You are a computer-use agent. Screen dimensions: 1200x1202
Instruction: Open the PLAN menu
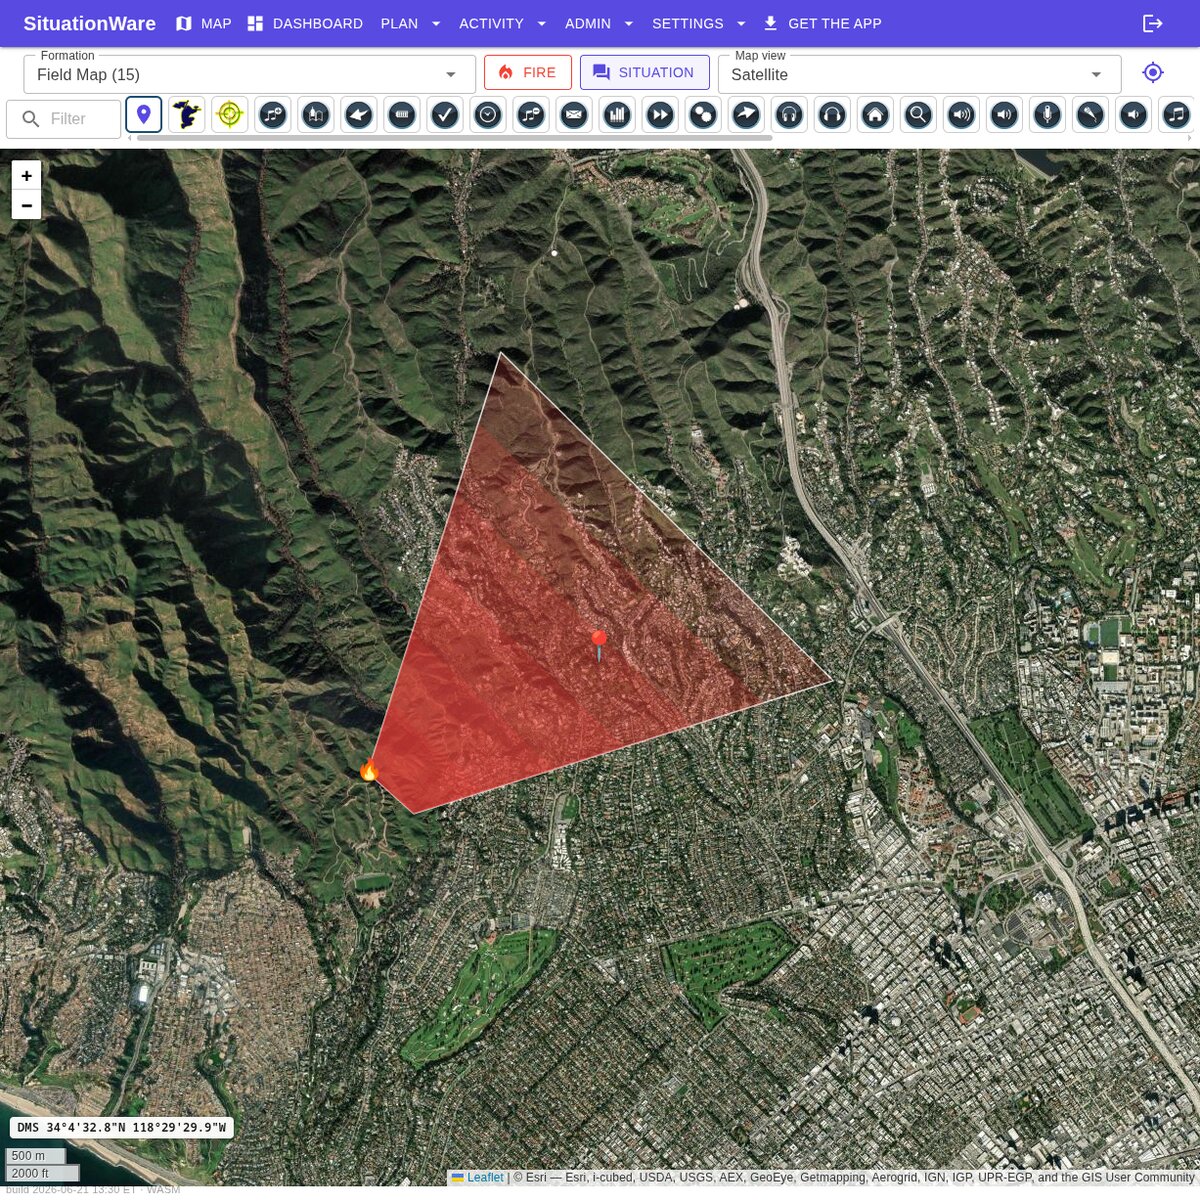click(399, 23)
